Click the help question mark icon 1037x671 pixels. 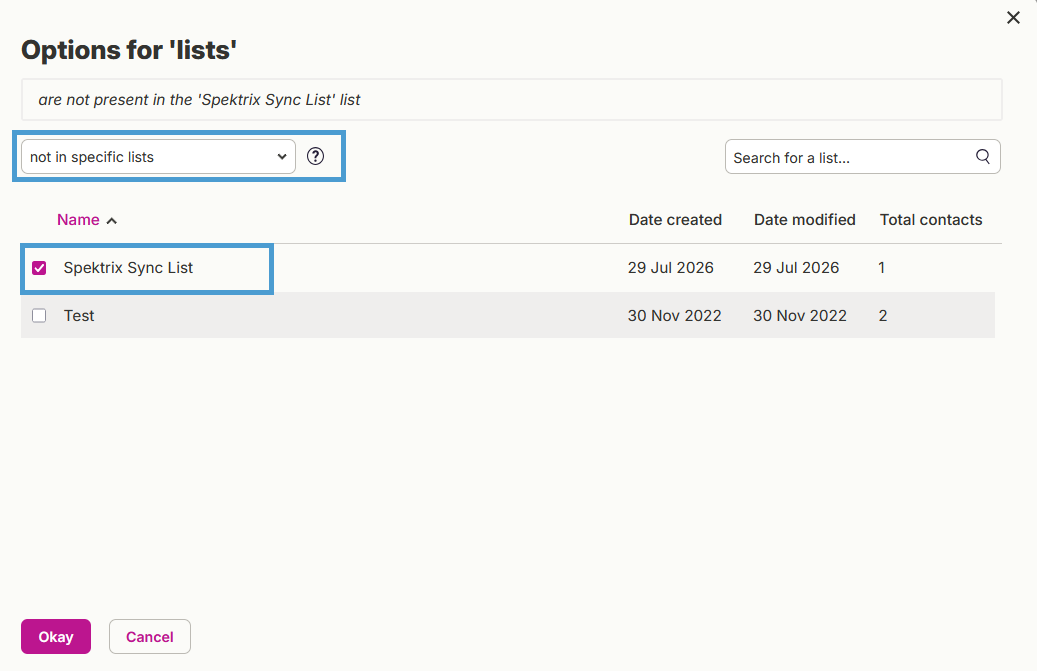315,156
